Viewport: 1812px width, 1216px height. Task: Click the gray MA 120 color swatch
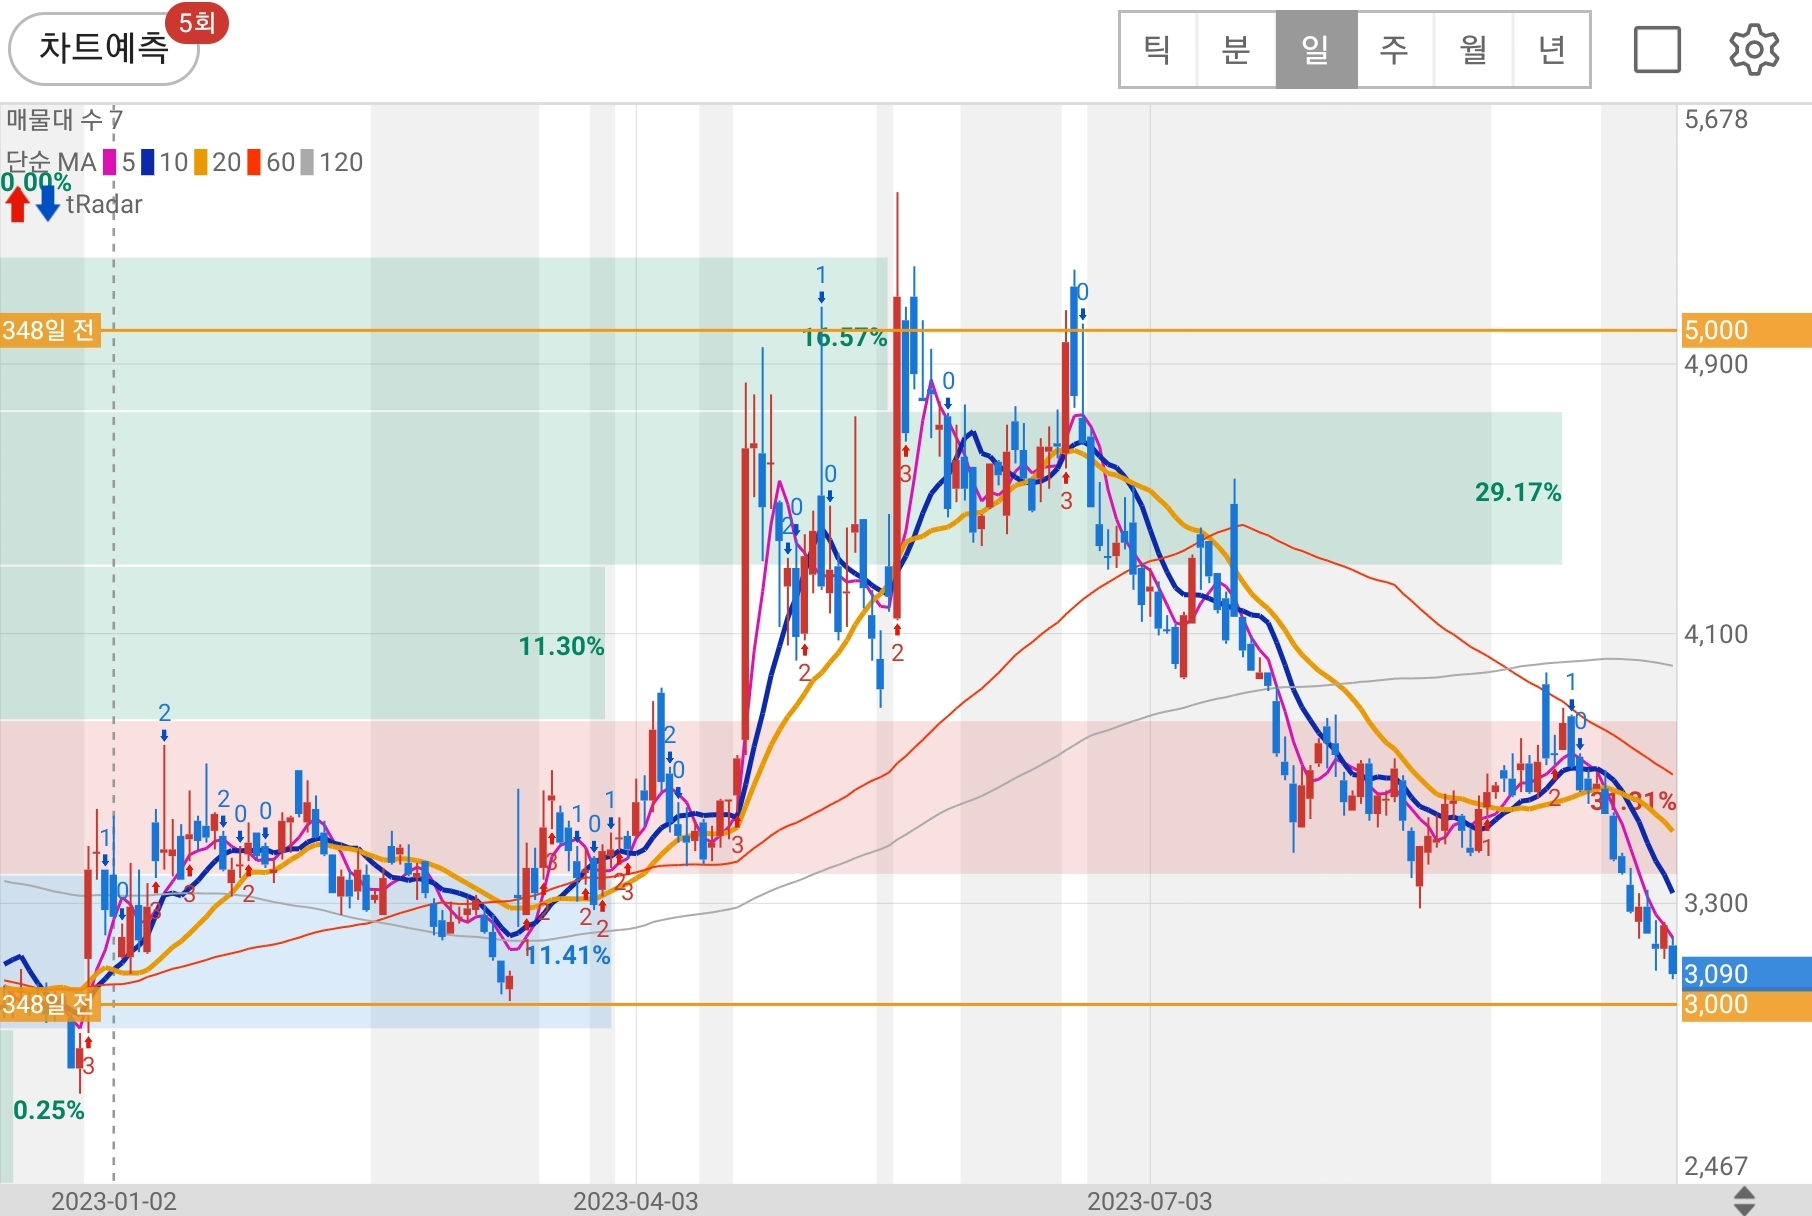pyautogui.click(x=307, y=162)
